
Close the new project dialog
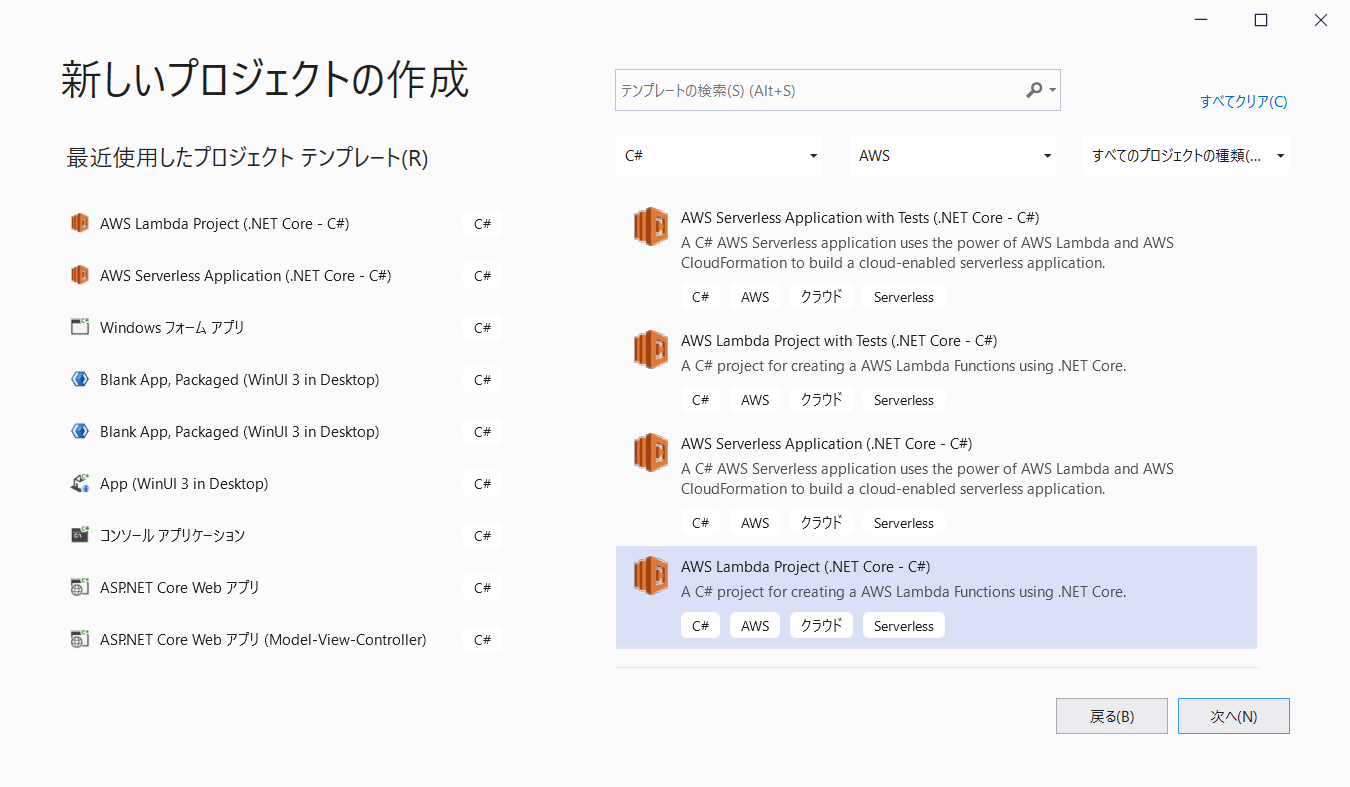click(1320, 20)
